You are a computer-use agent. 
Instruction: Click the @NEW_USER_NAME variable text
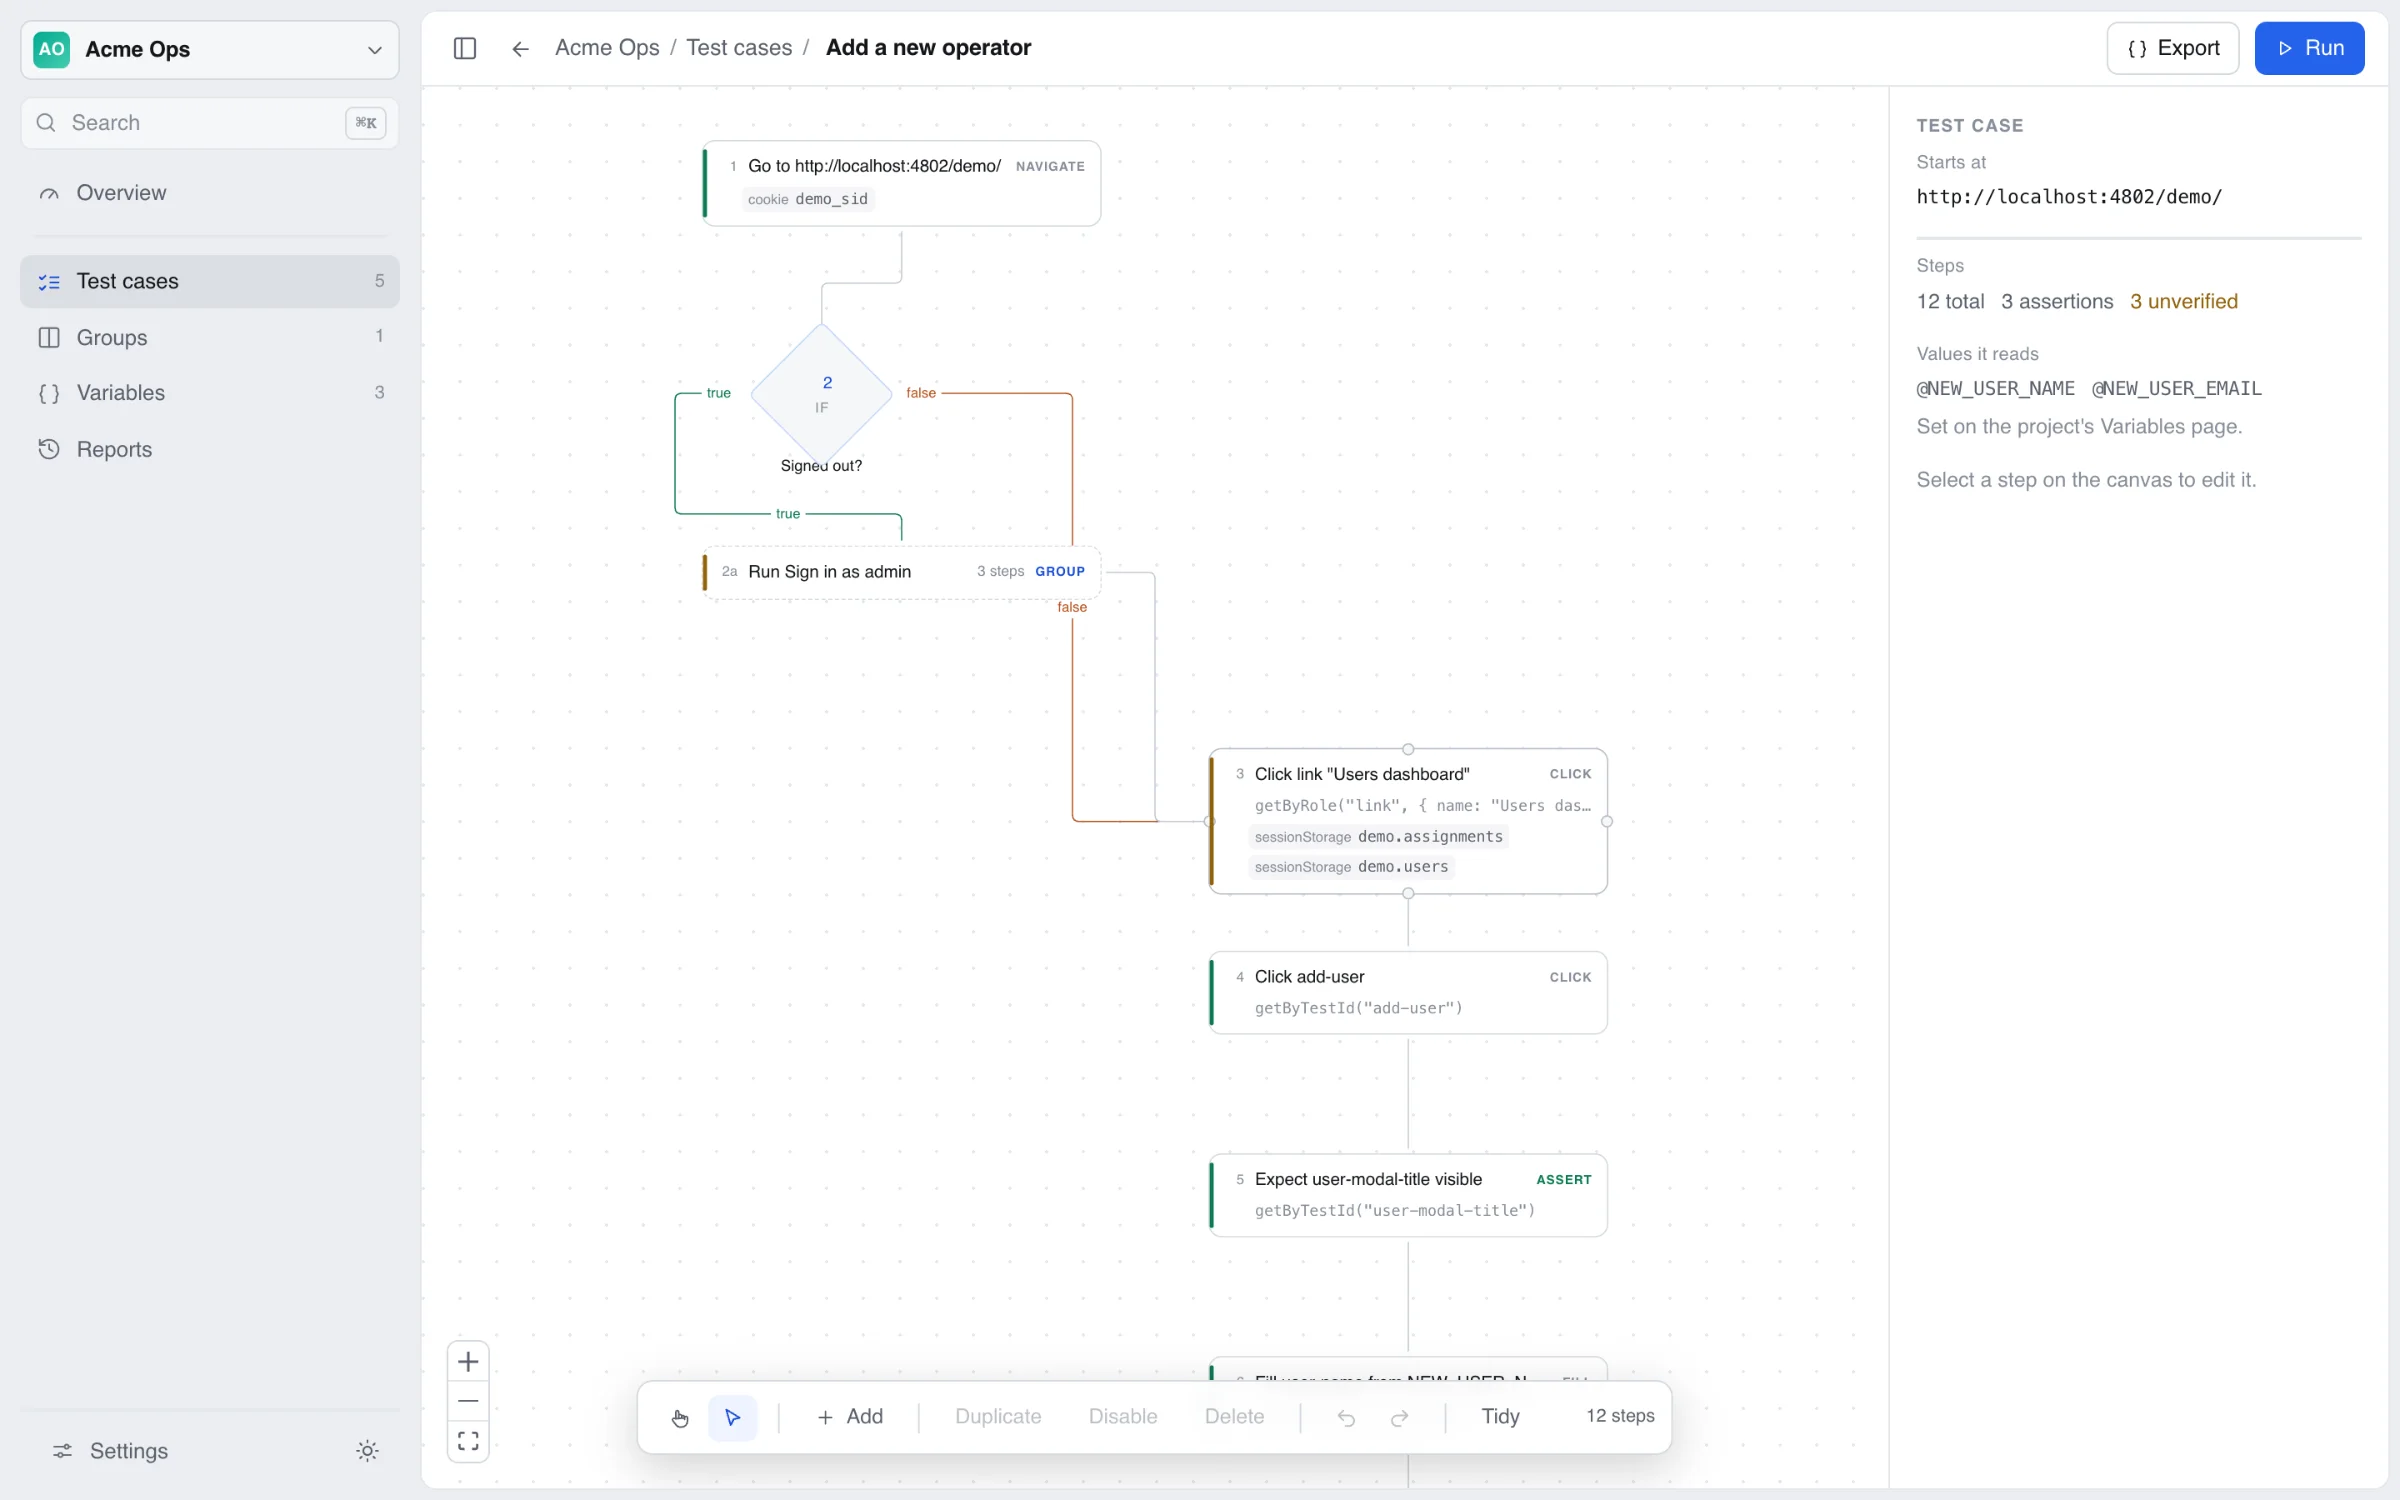(1995, 389)
